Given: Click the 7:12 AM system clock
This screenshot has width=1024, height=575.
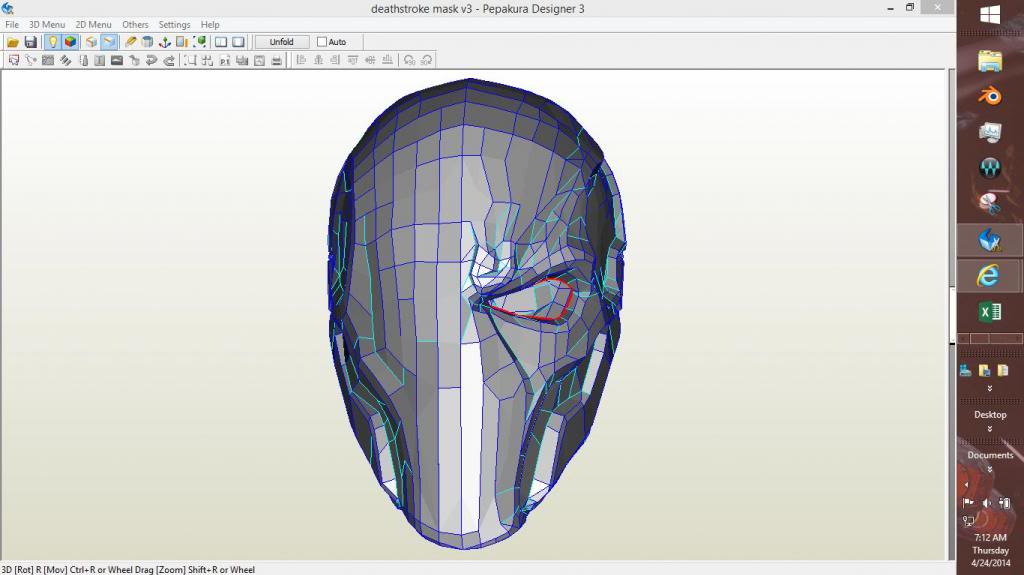Looking at the screenshot, I should [990, 538].
